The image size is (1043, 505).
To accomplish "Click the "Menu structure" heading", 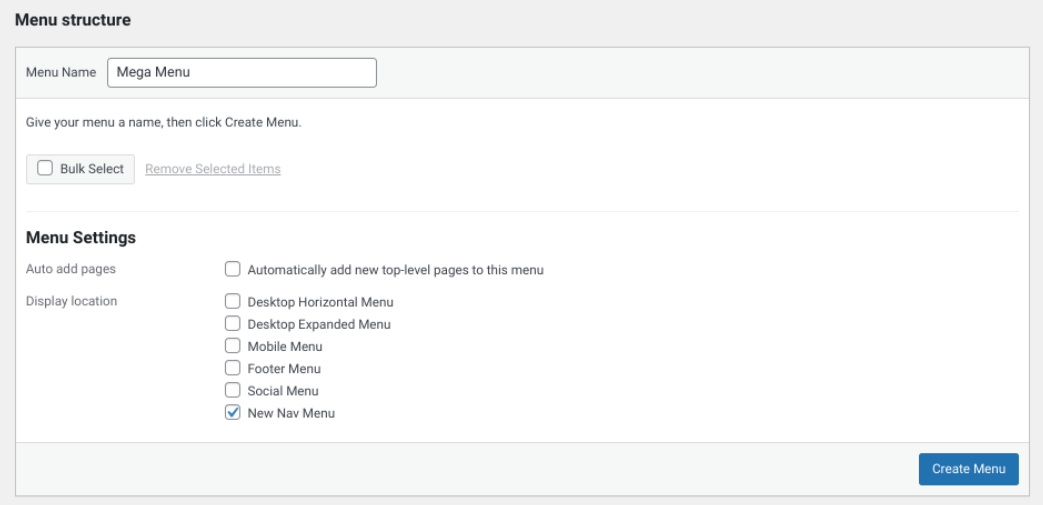I will pyautogui.click(x=73, y=20).
